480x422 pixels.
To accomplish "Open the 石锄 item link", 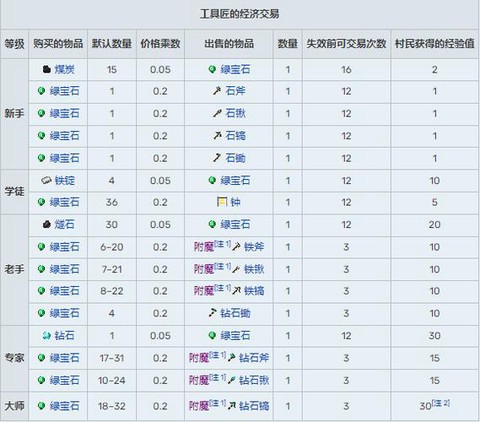I will 235,158.
